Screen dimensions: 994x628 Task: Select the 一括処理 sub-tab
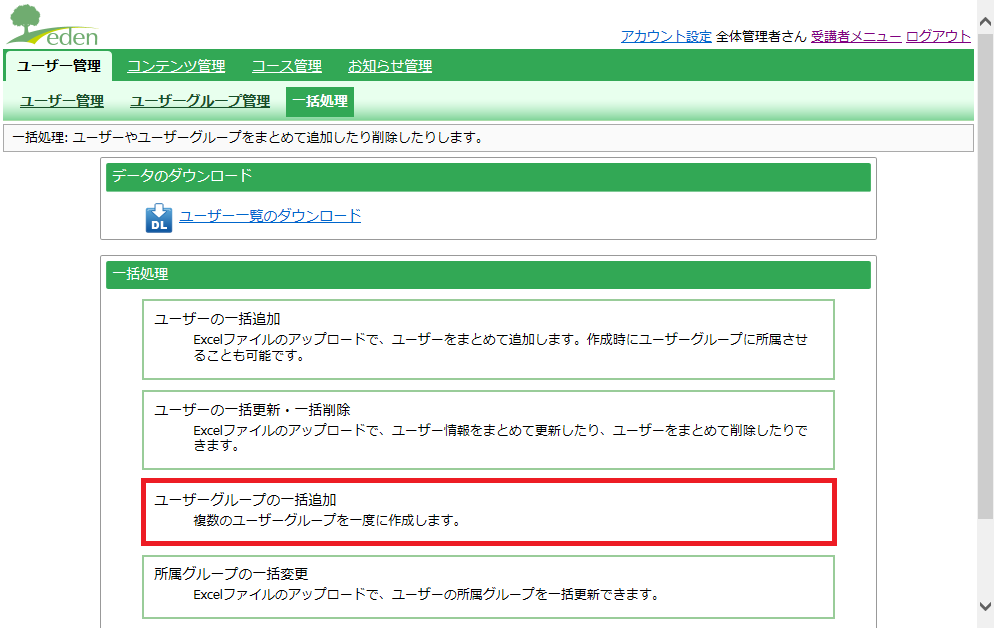pos(320,101)
